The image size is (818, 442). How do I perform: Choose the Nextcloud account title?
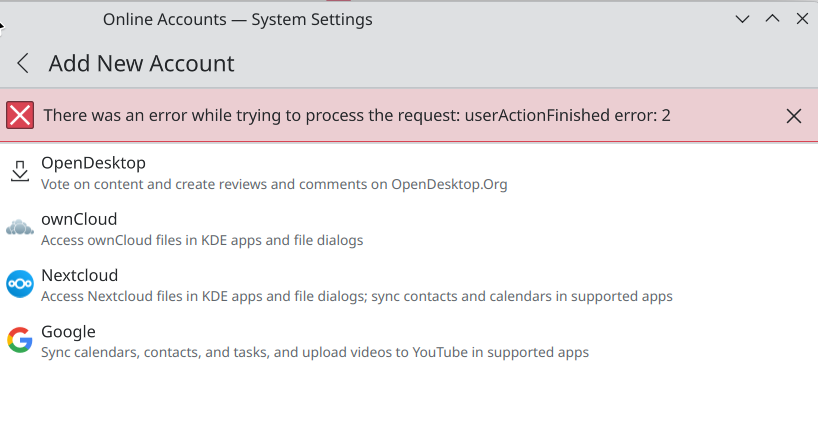tap(79, 275)
